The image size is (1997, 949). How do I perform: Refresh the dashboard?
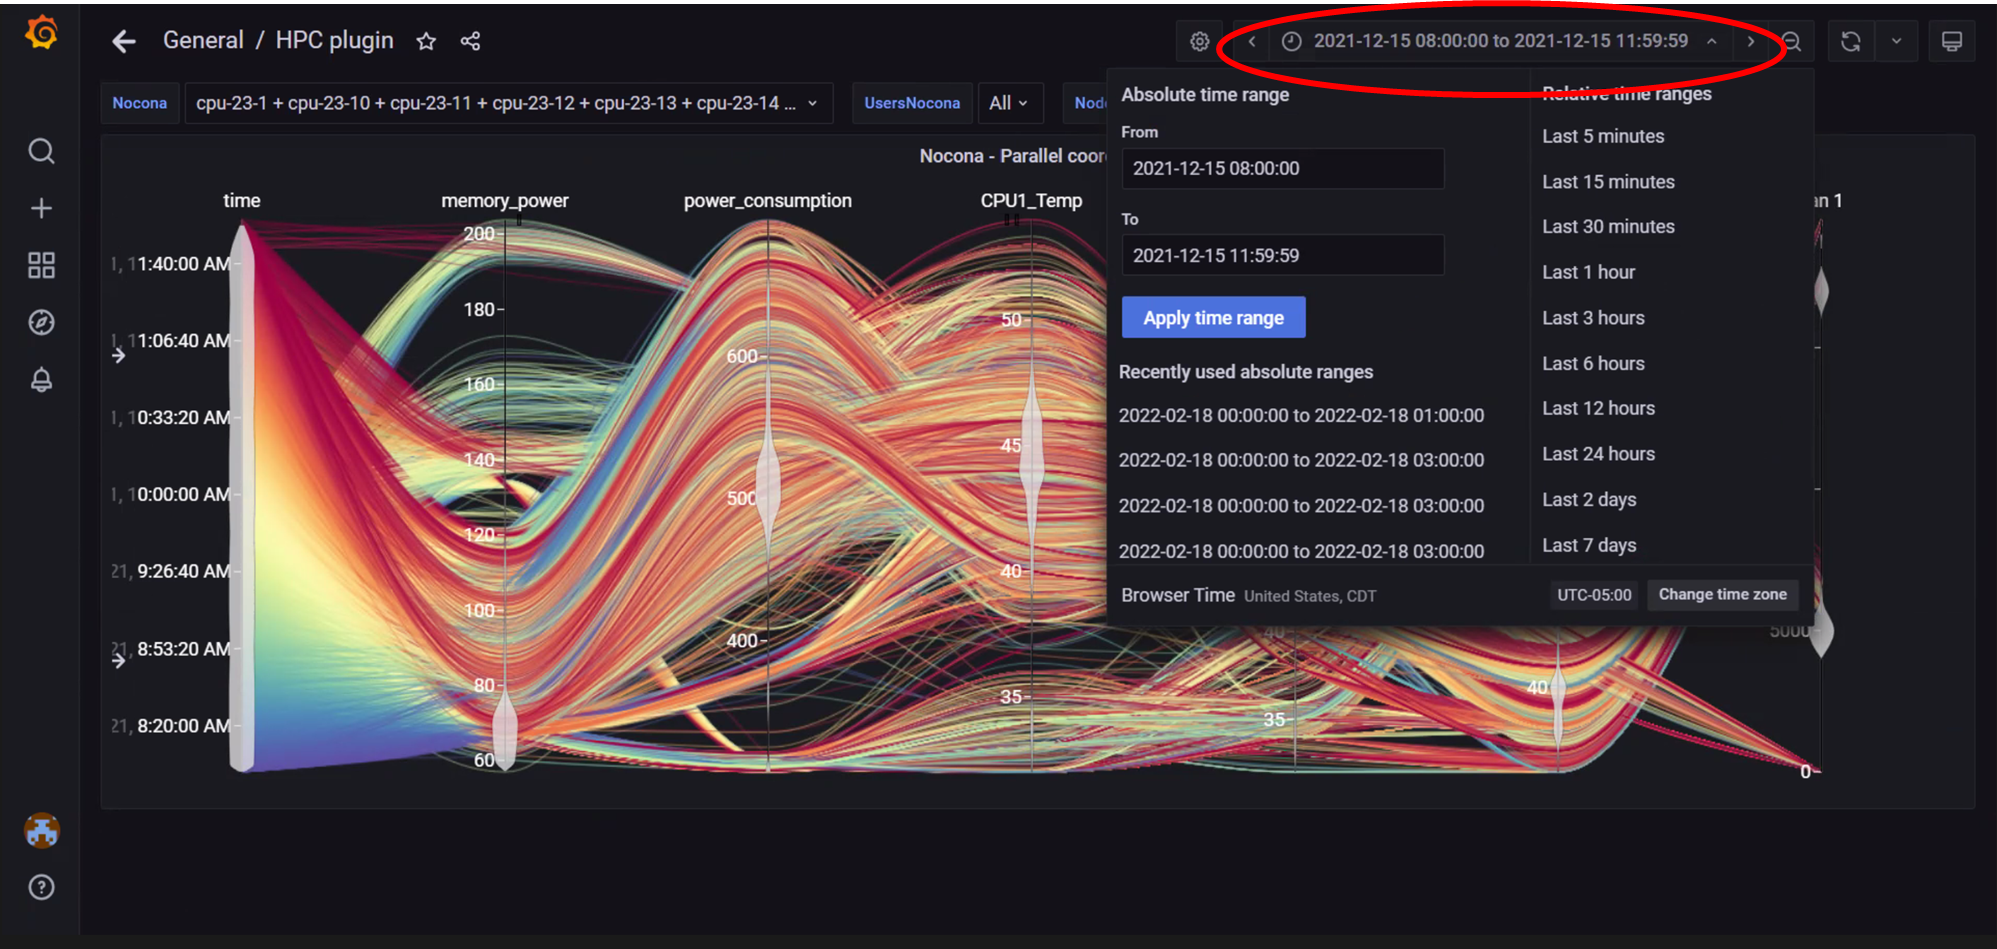[x=1851, y=41]
